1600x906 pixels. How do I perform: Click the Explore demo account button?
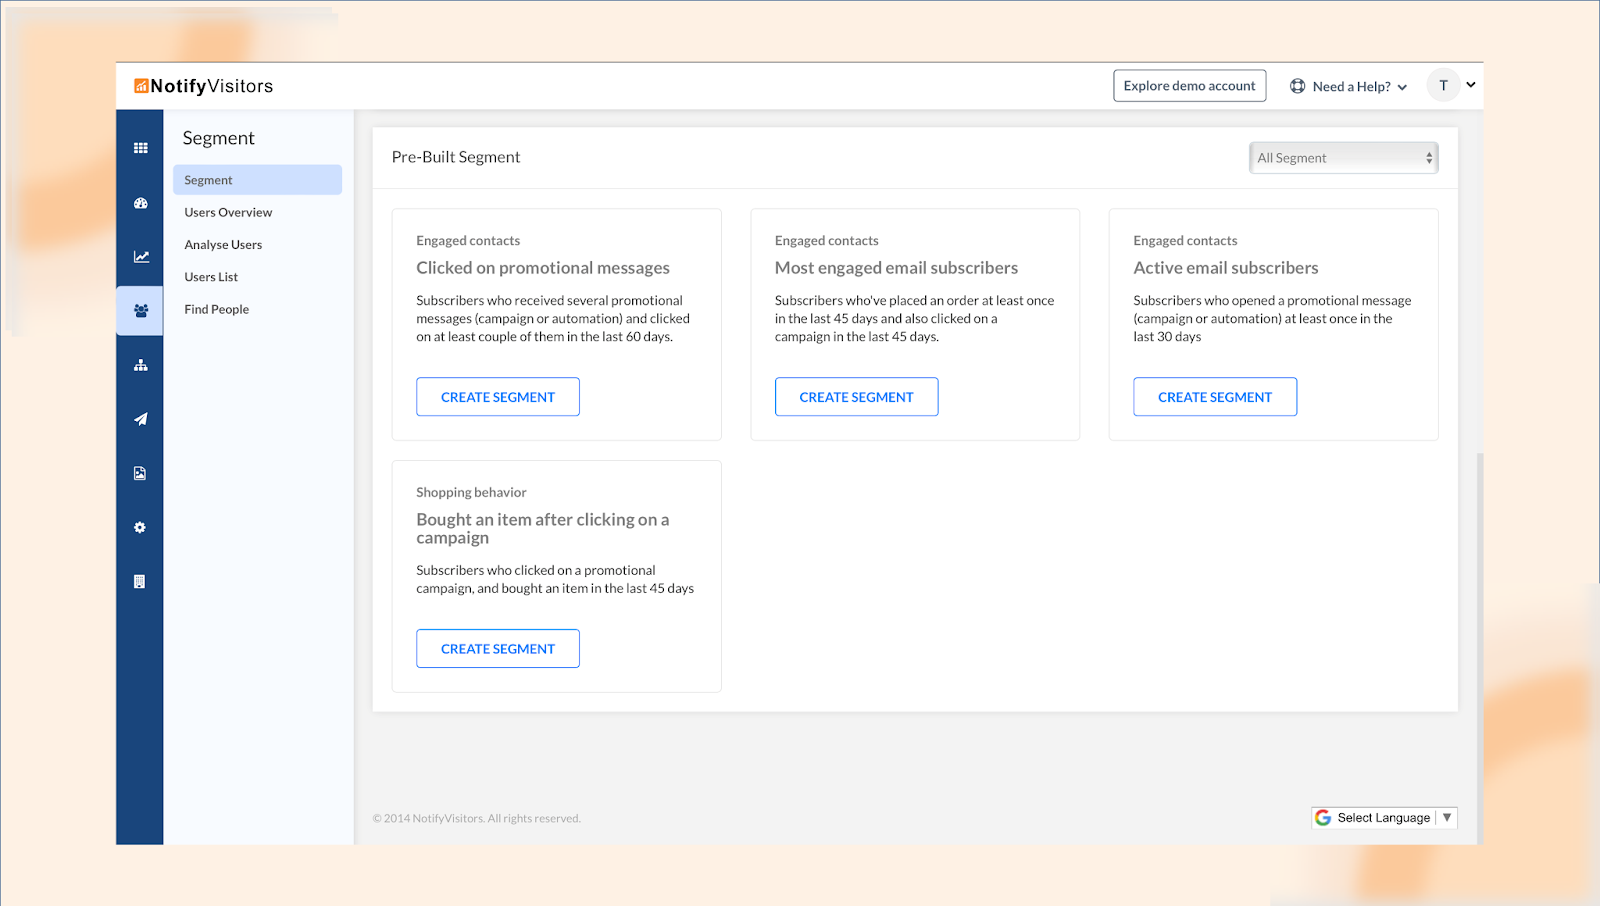click(x=1189, y=86)
